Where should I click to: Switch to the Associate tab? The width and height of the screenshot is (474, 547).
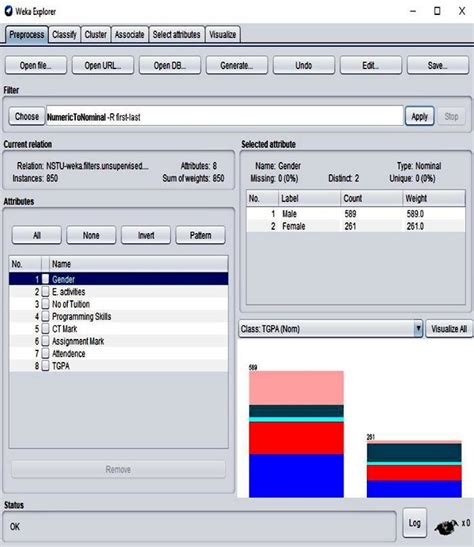tap(129, 35)
